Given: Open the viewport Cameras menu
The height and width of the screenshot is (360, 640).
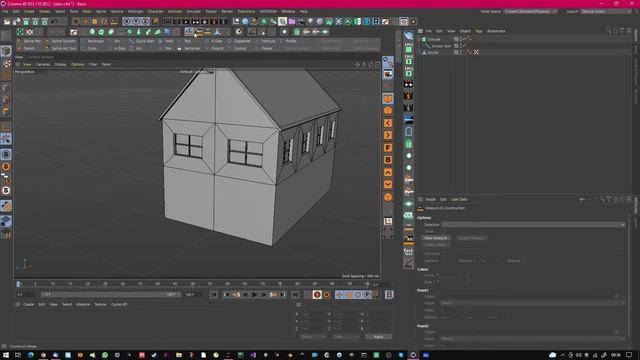Looking at the screenshot, I should pyautogui.click(x=42, y=64).
